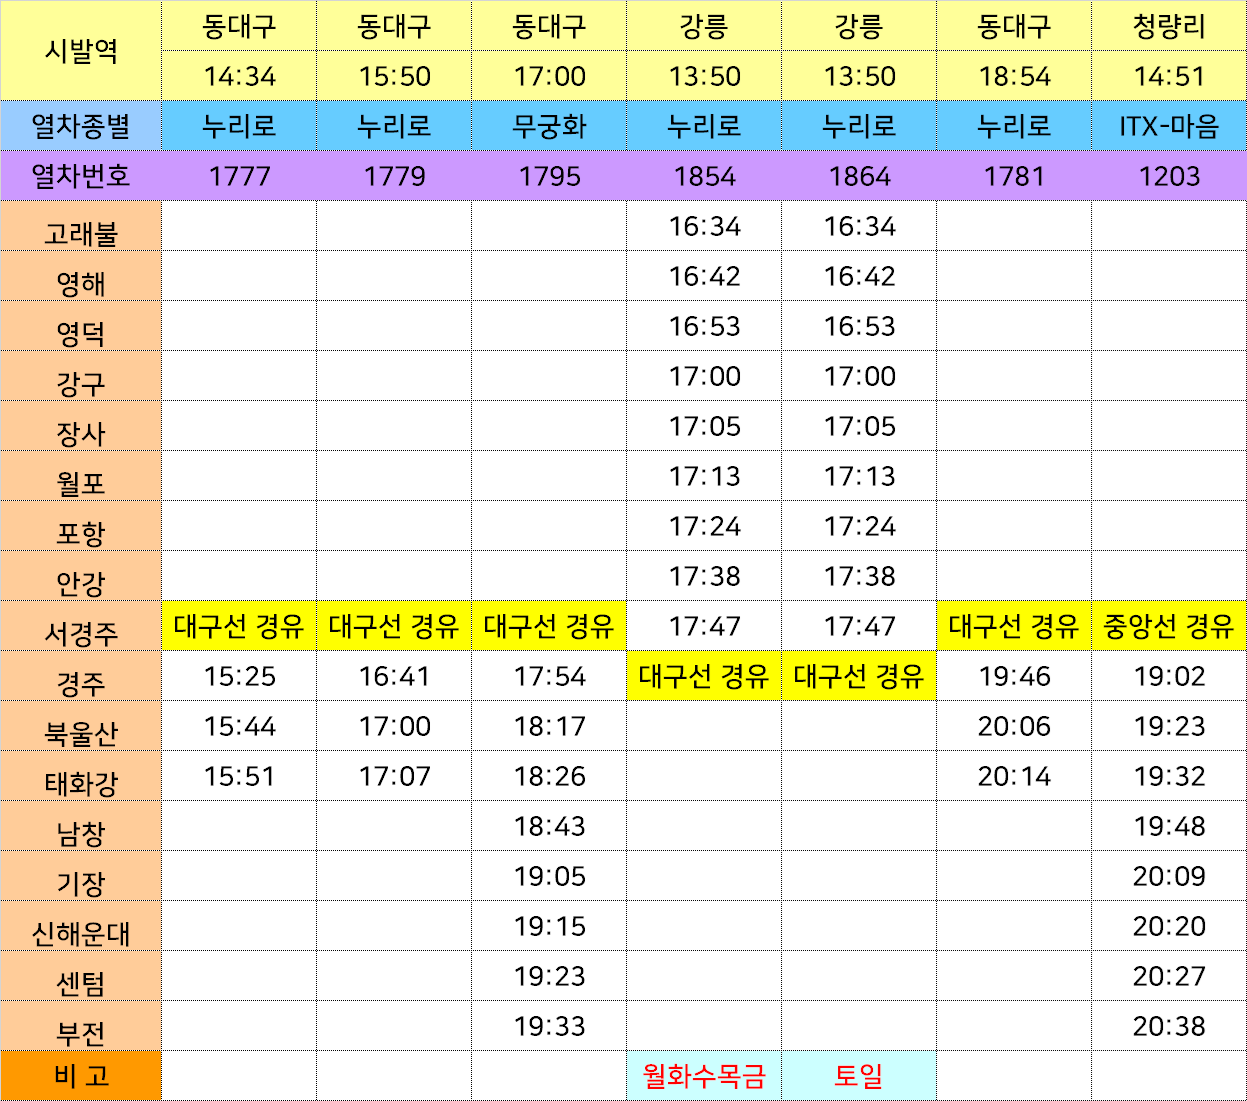Select the 토일 remark cell
1247x1101 pixels.
[x=859, y=1076]
